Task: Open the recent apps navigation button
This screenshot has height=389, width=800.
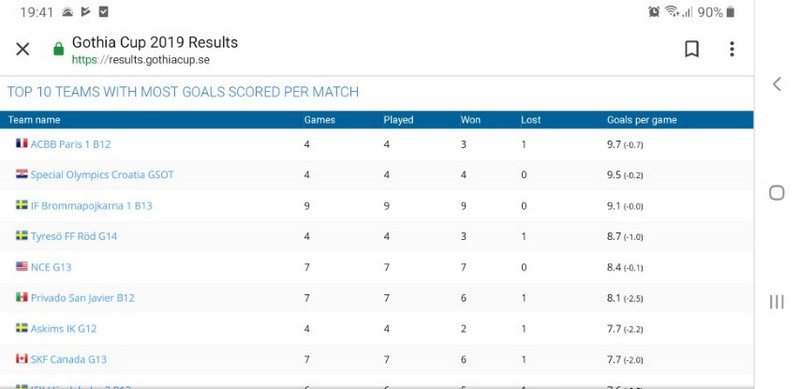Action: coord(777,302)
